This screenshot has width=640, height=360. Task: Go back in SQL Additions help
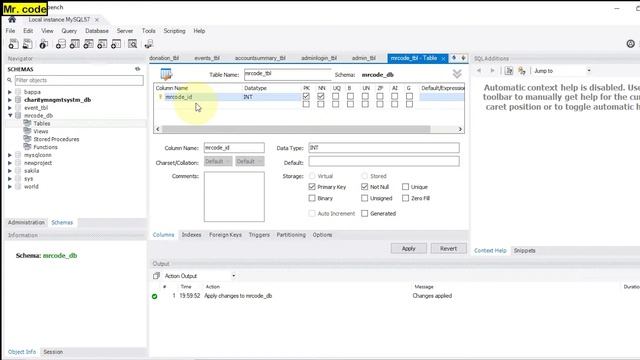(479, 71)
